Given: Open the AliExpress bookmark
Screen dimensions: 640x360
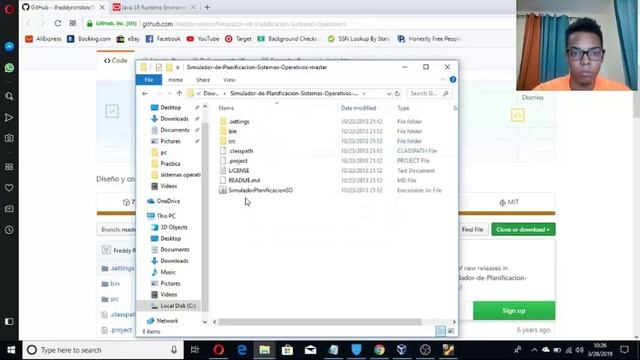Looking at the screenshot, I should (x=43, y=39).
